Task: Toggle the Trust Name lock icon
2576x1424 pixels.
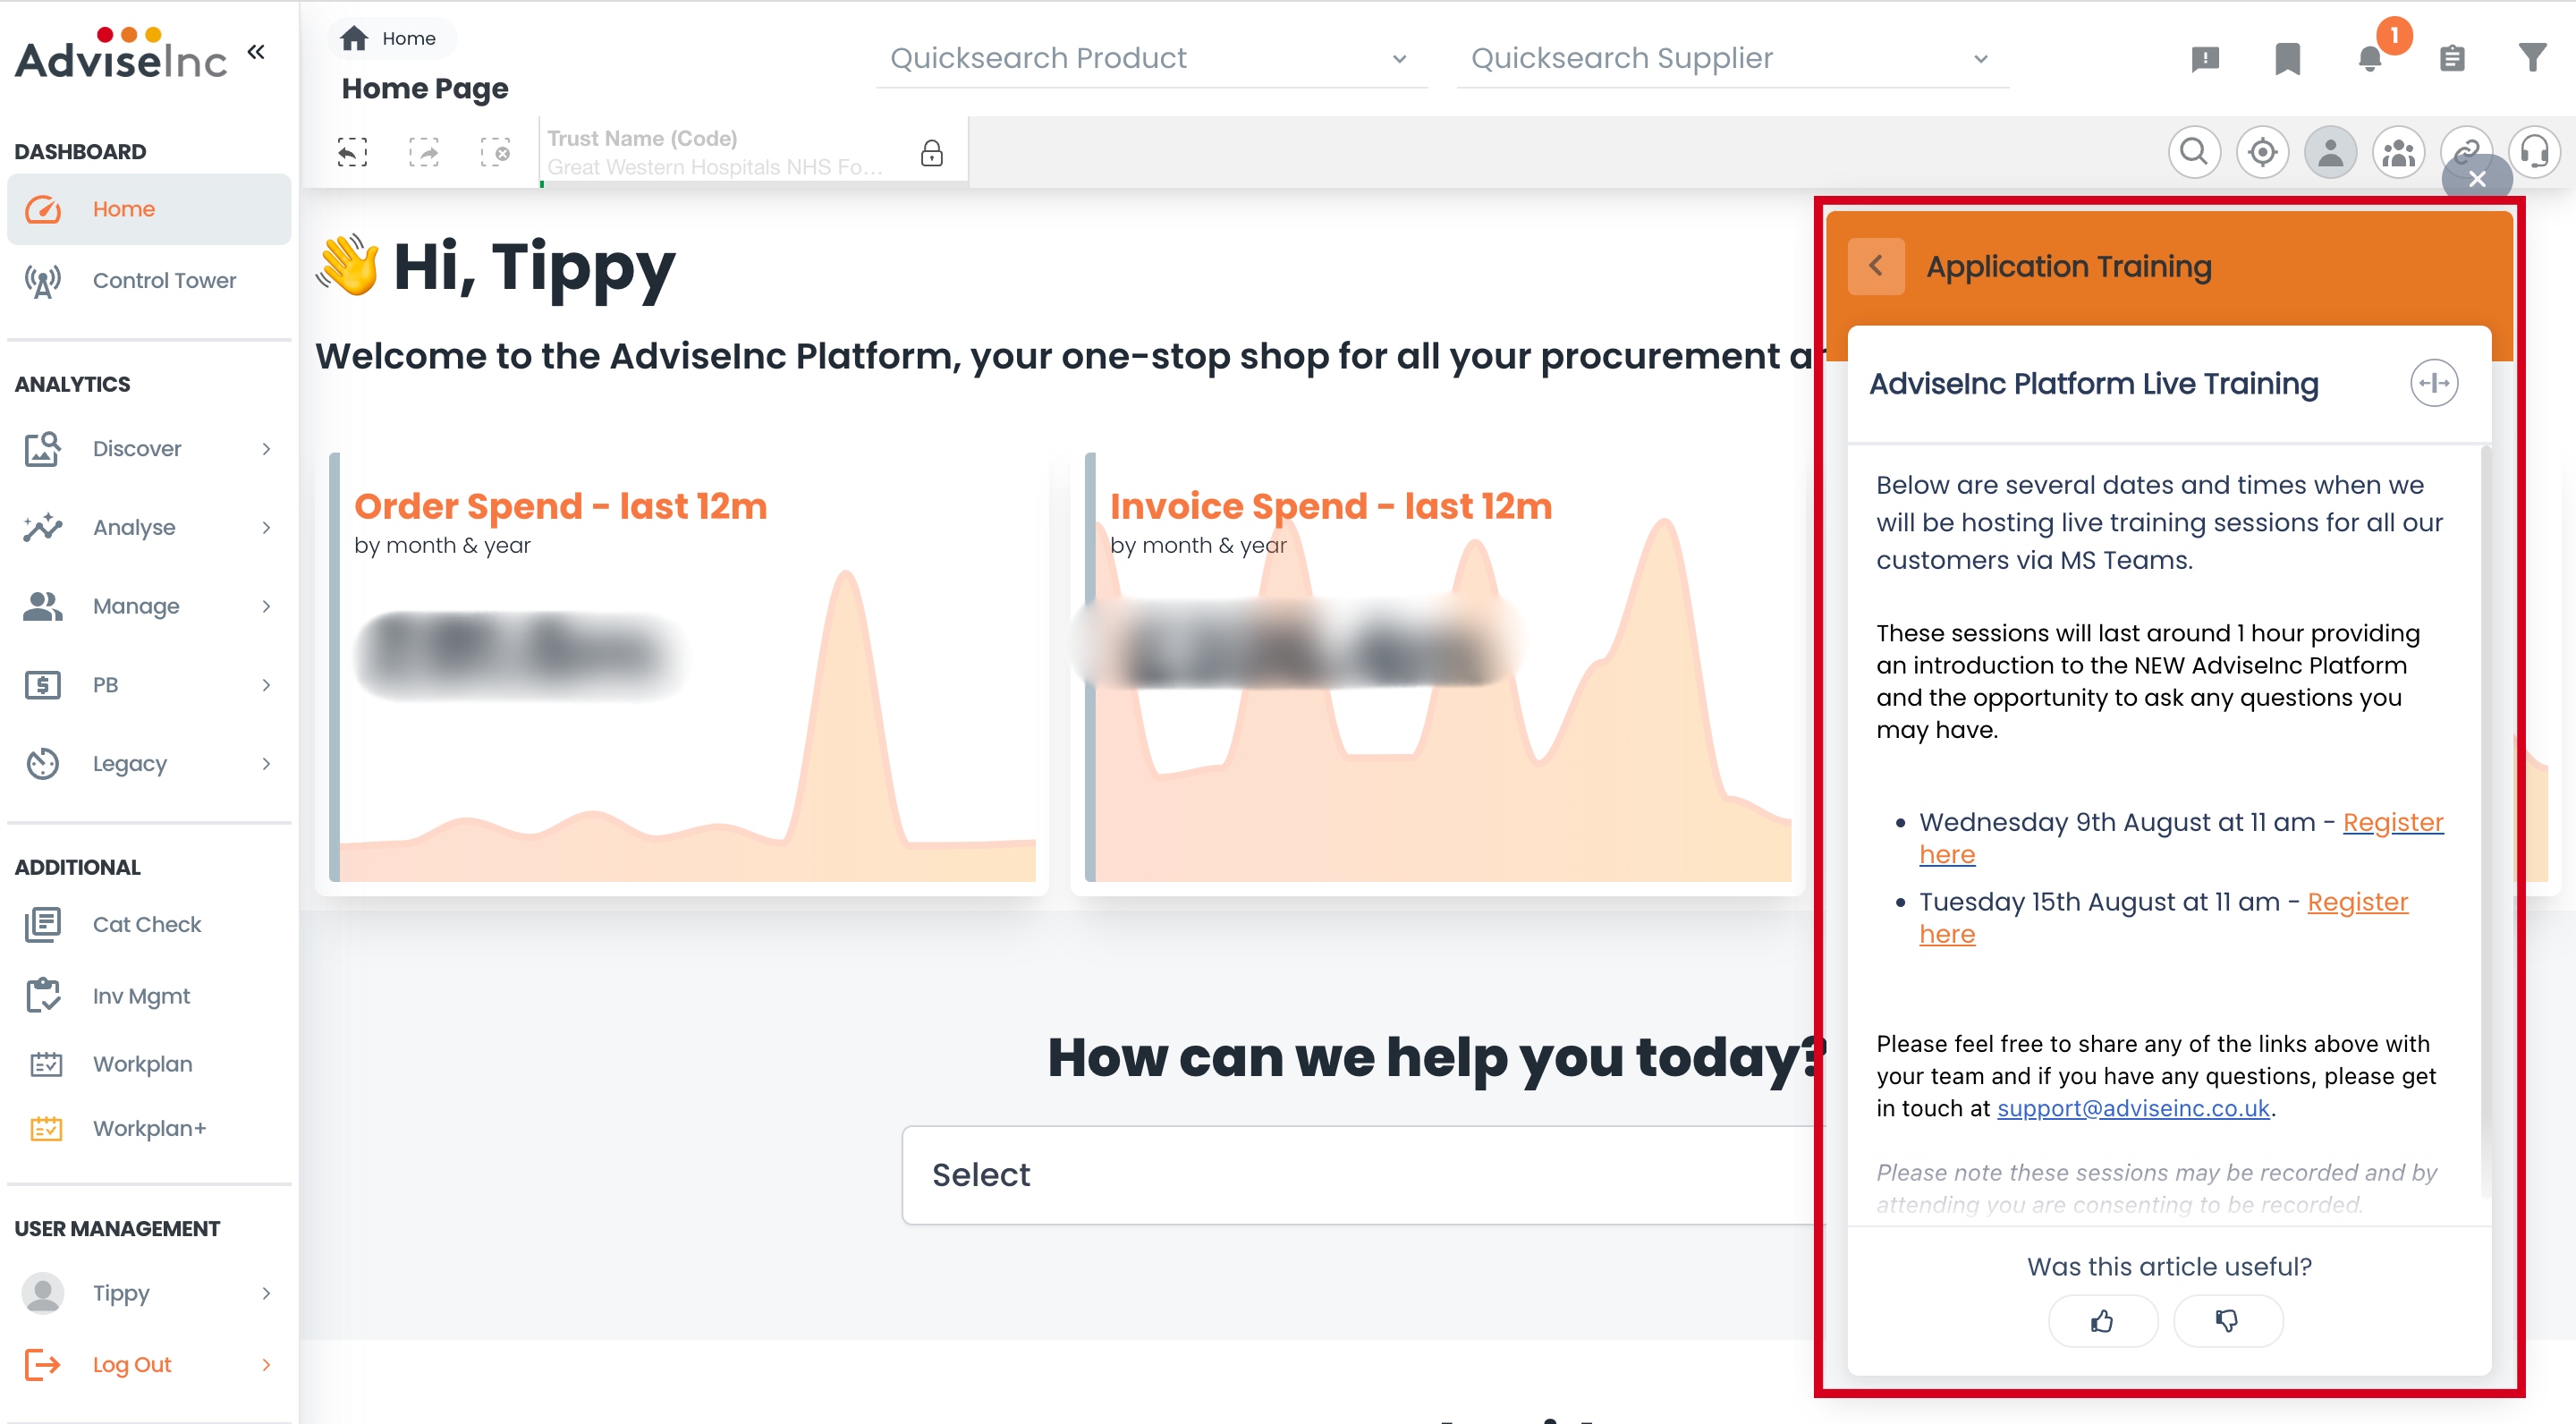Action: [931, 153]
